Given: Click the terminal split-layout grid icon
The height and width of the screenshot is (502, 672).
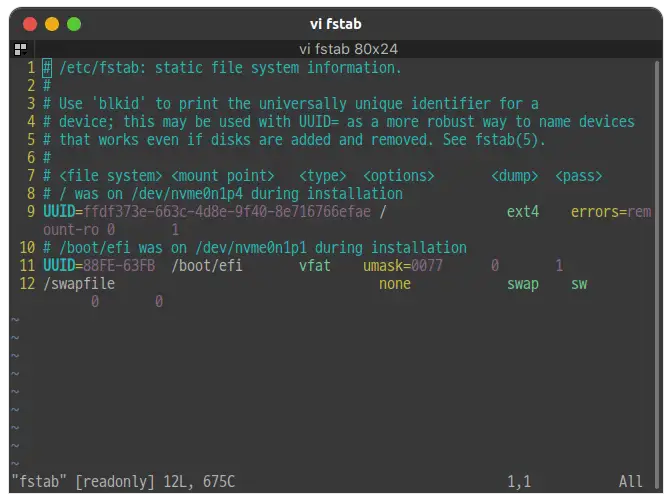Looking at the screenshot, I should point(20,49).
